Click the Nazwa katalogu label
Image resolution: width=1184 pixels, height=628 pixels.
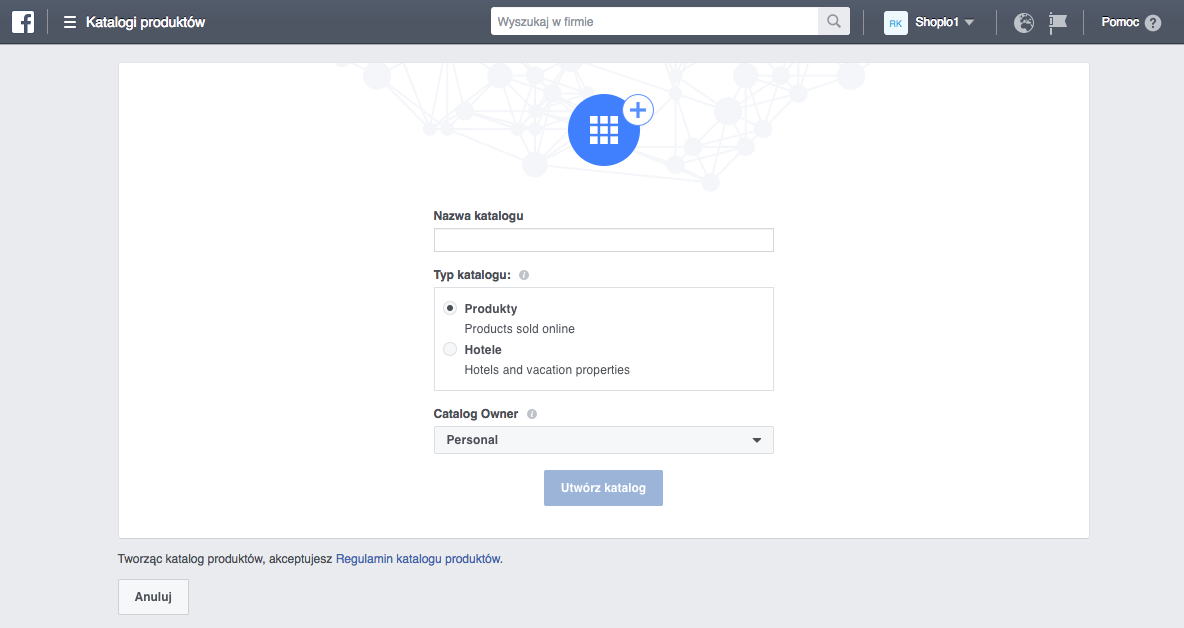[x=478, y=216]
